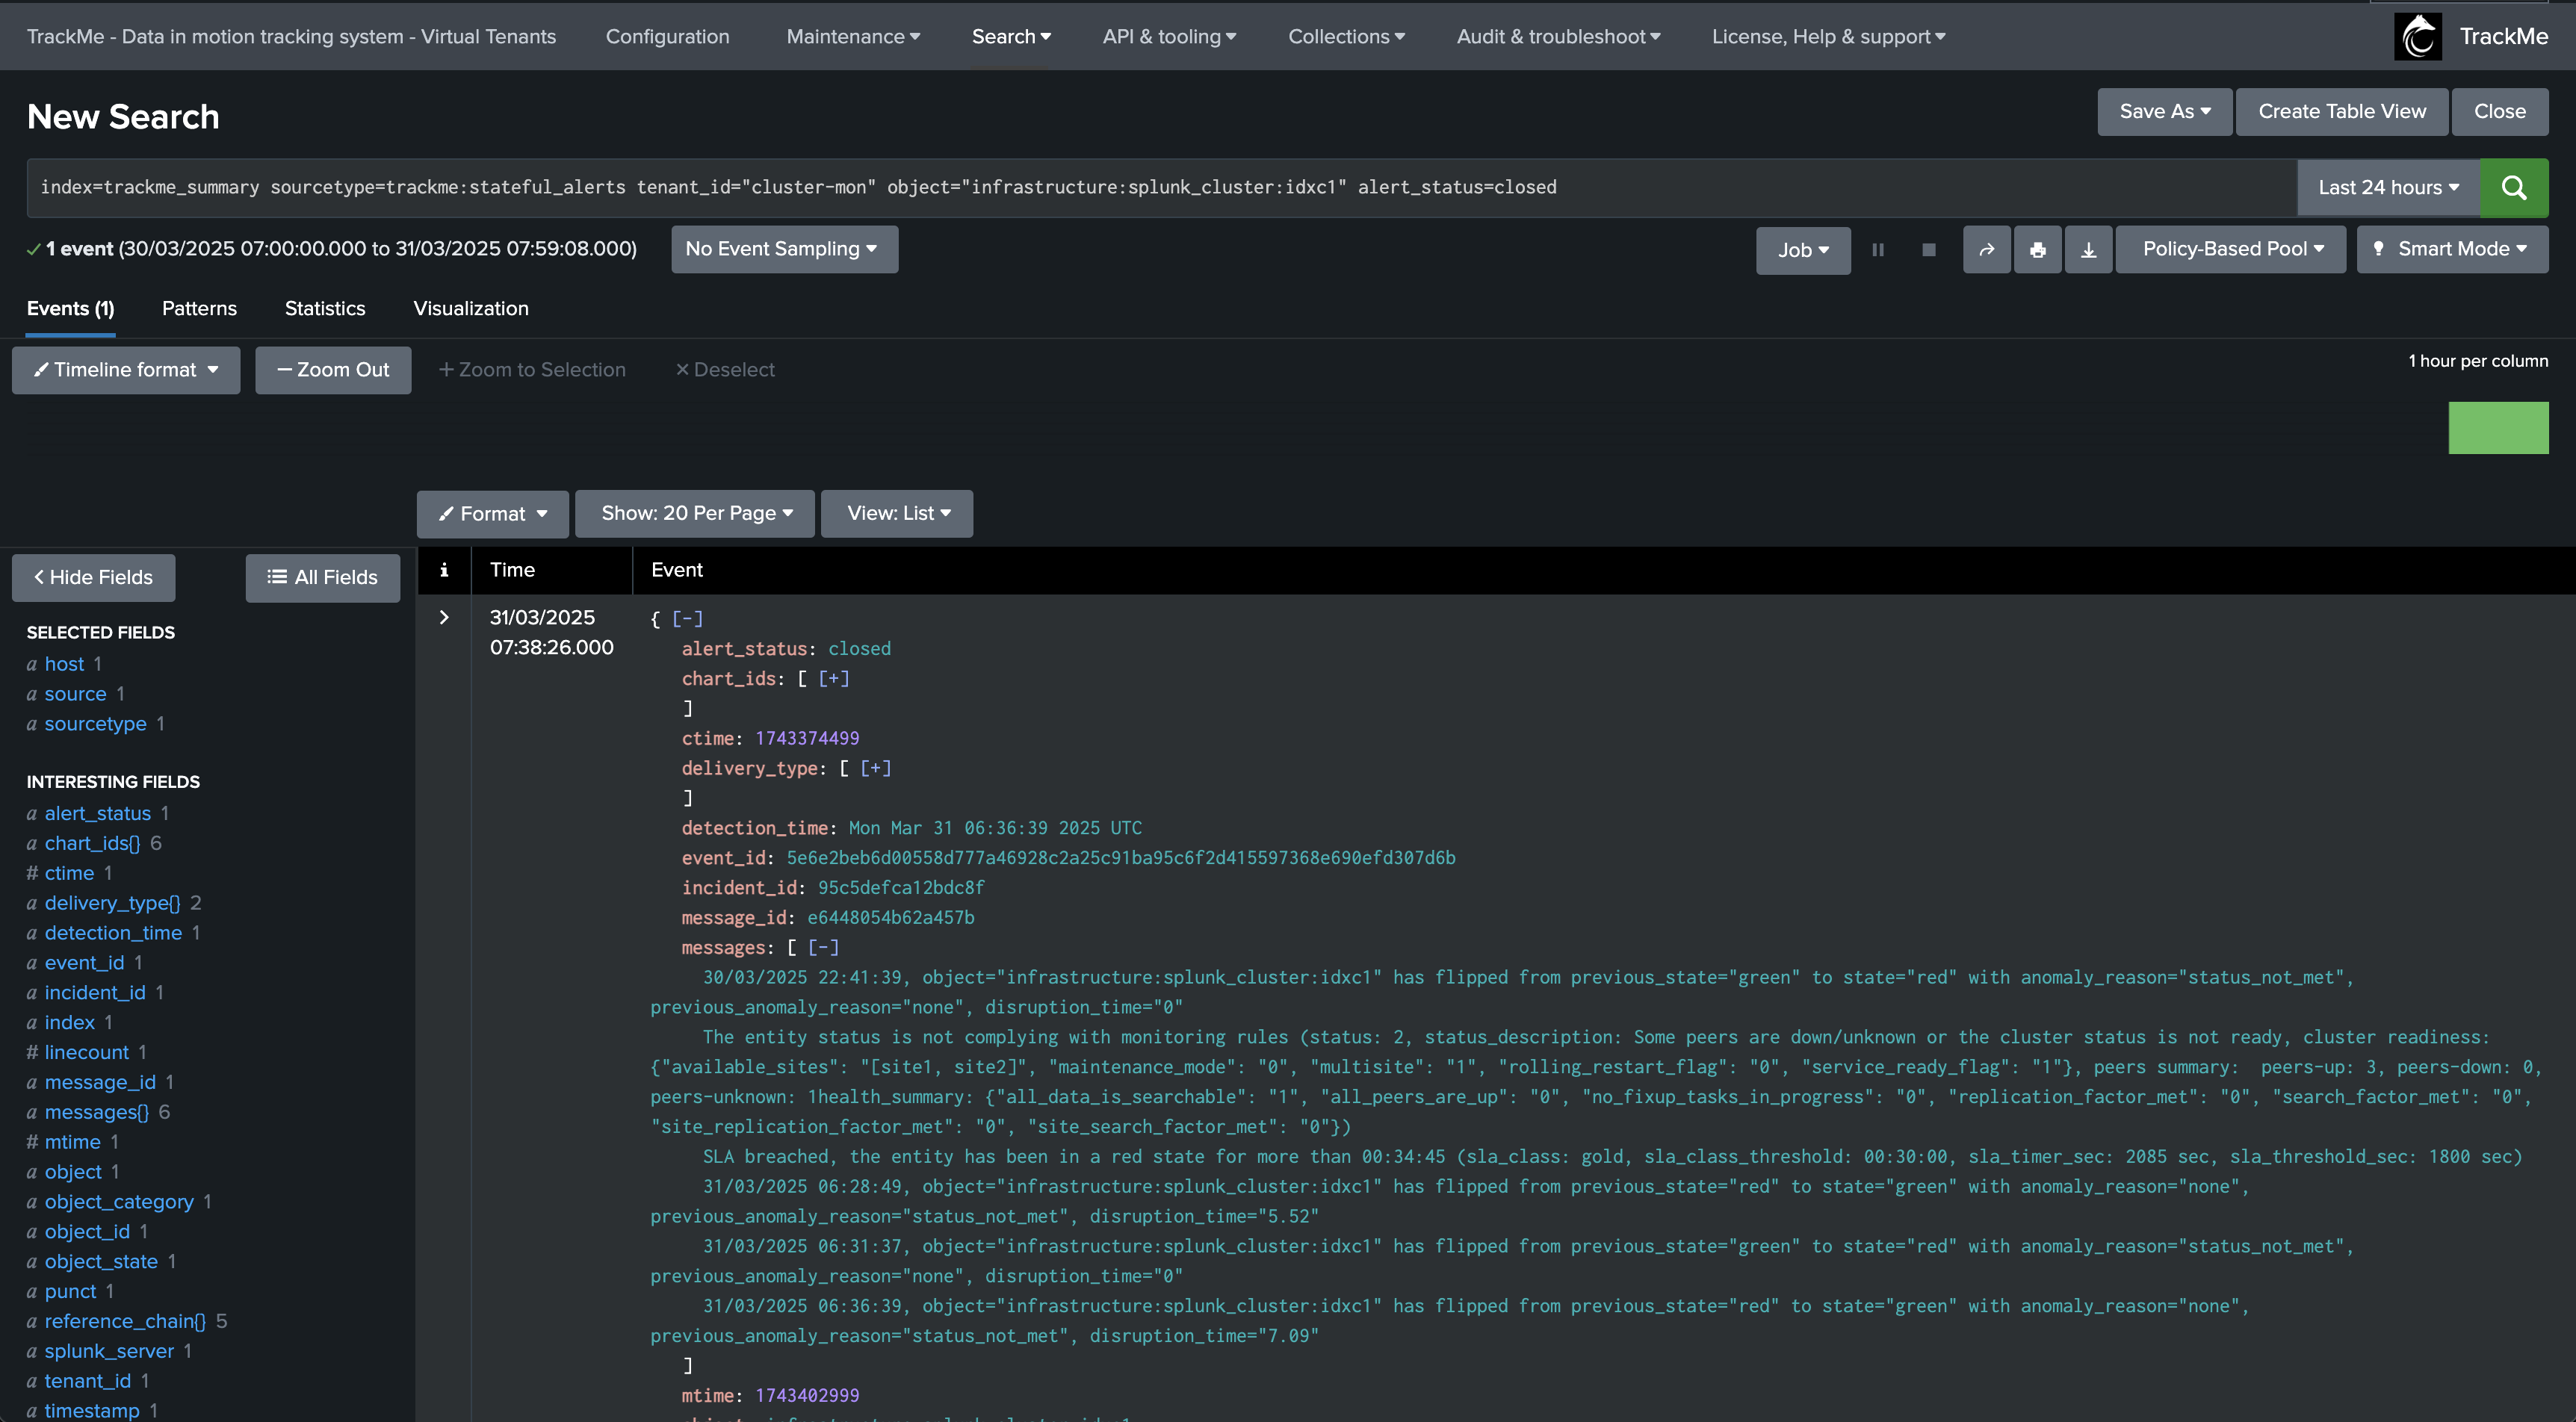
Task: Open Maintenance menu
Action: click(853, 36)
